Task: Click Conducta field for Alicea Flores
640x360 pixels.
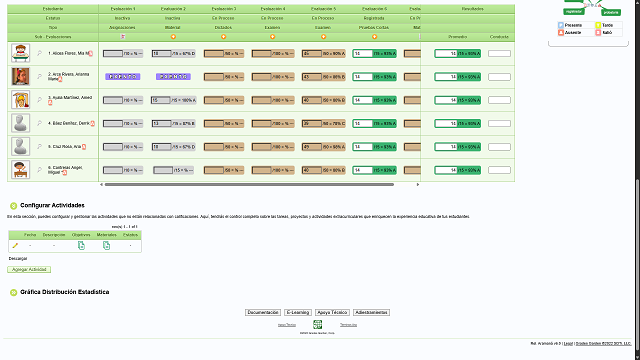Action: [499, 53]
